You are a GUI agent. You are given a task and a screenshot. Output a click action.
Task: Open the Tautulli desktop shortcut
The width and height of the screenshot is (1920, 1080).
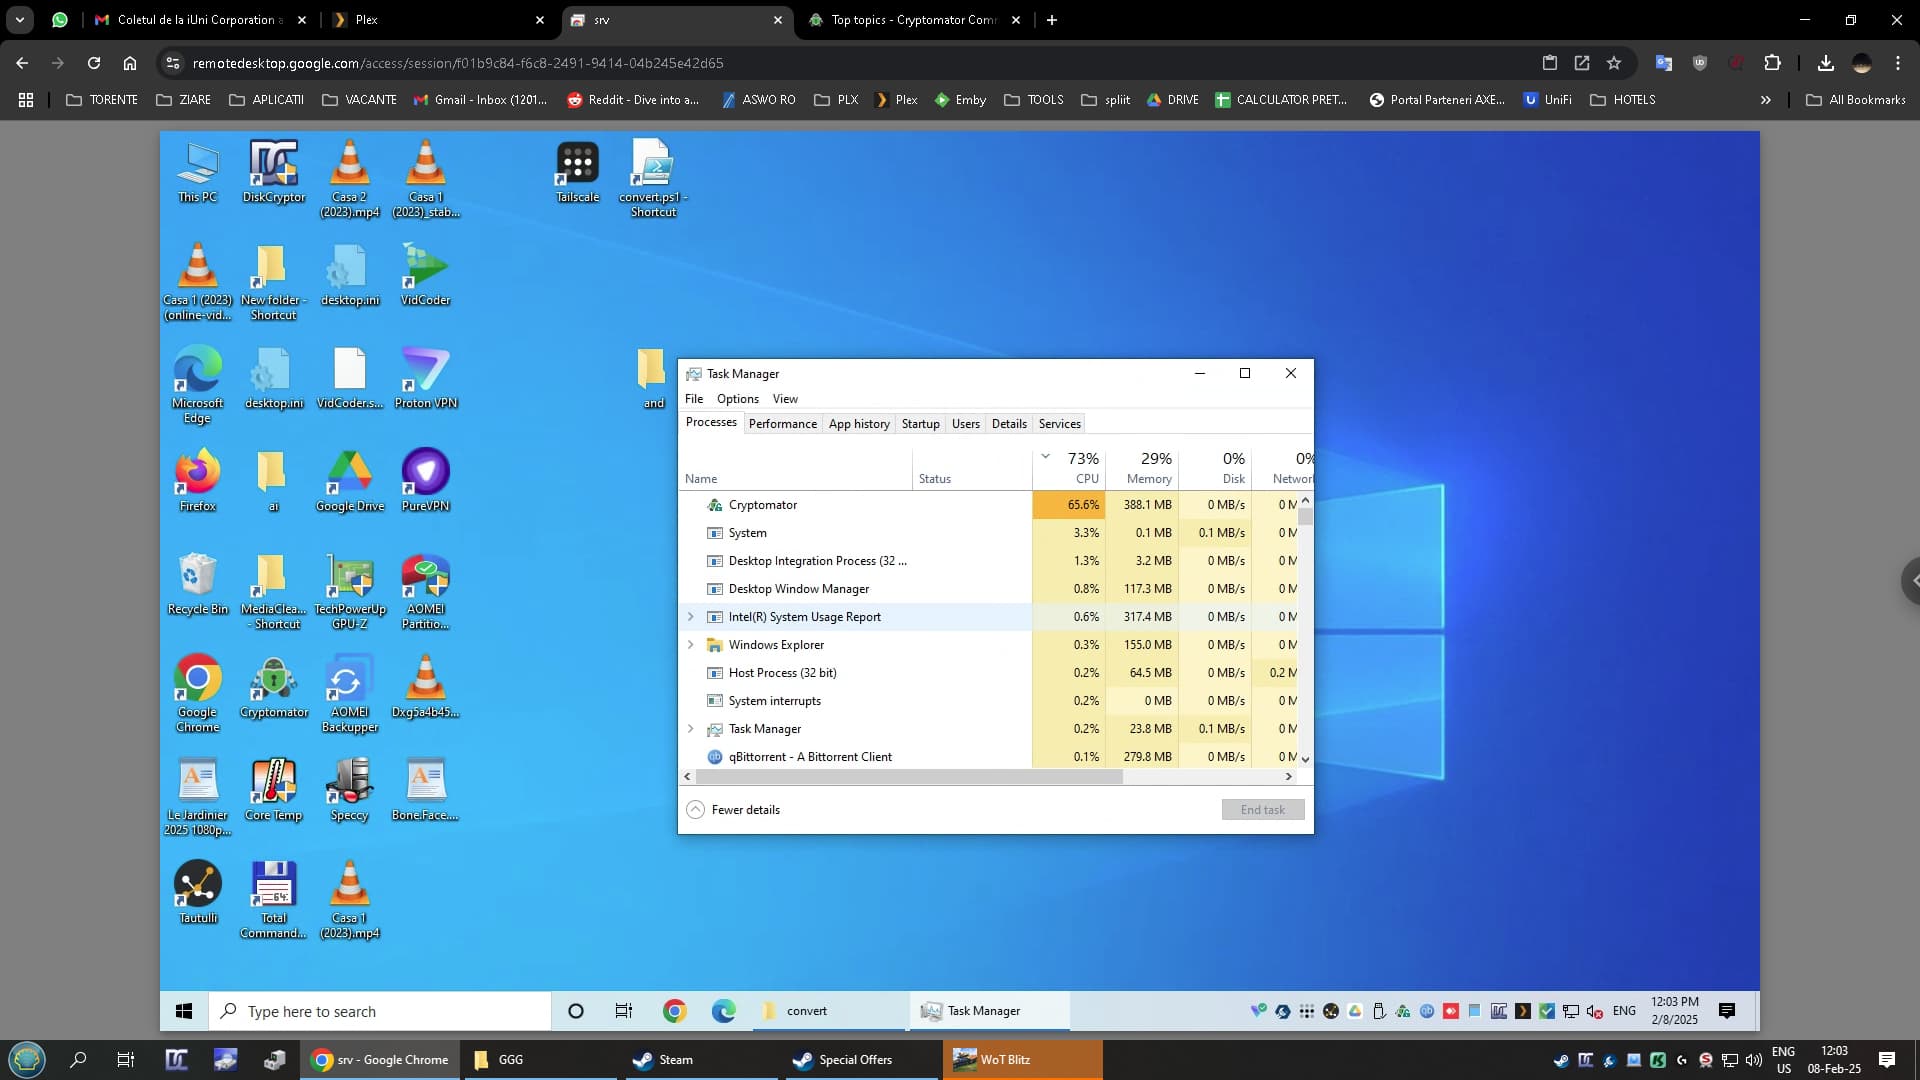tap(197, 892)
